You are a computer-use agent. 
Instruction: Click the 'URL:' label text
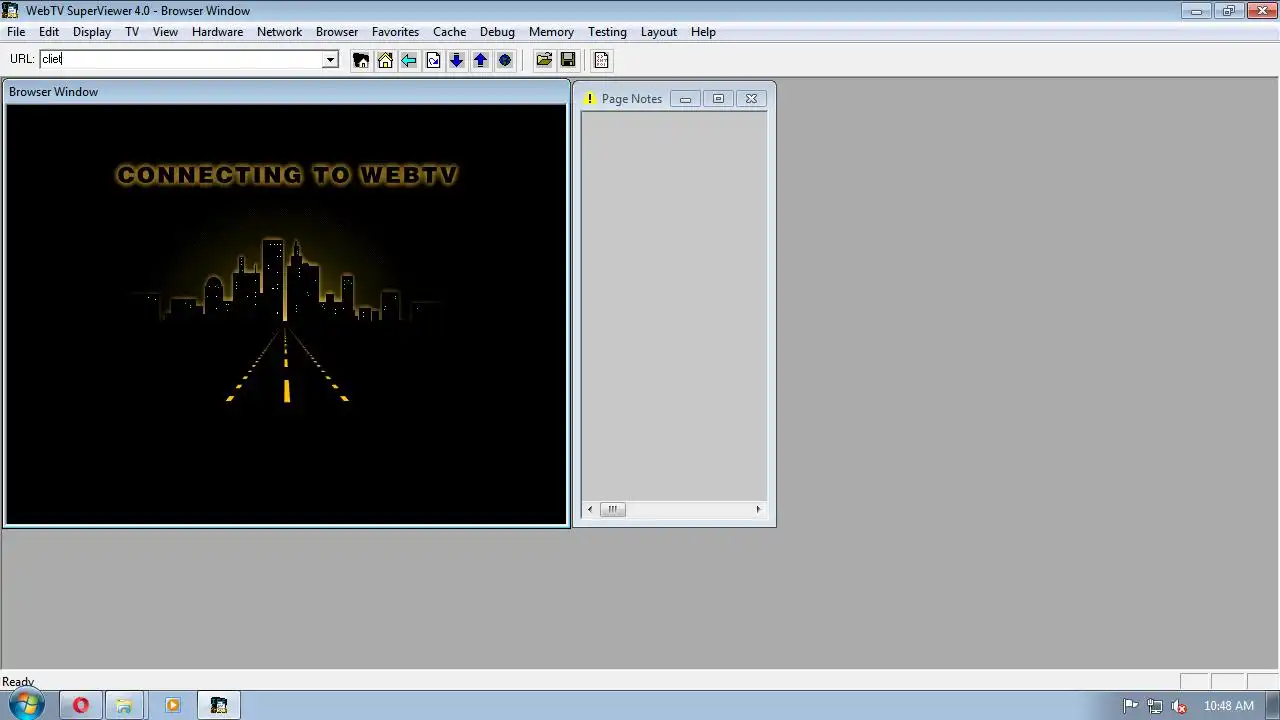[x=22, y=59]
